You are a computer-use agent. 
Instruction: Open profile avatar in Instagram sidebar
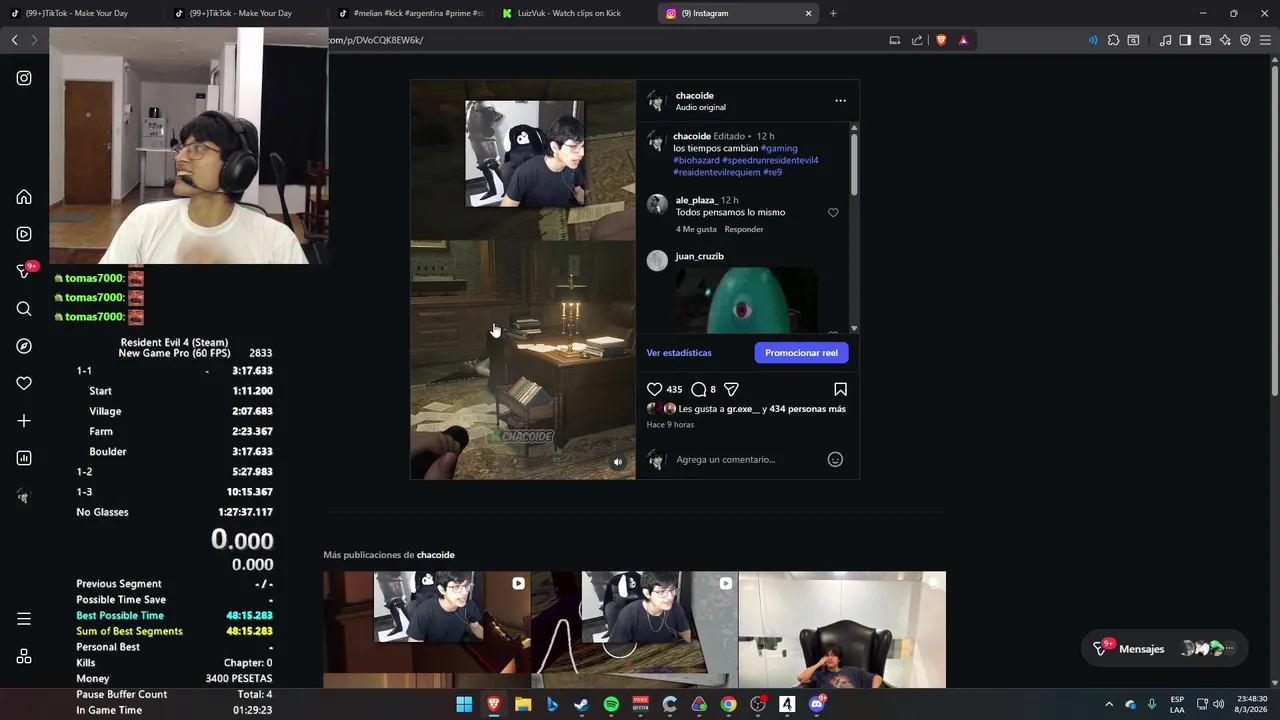(24, 496)
